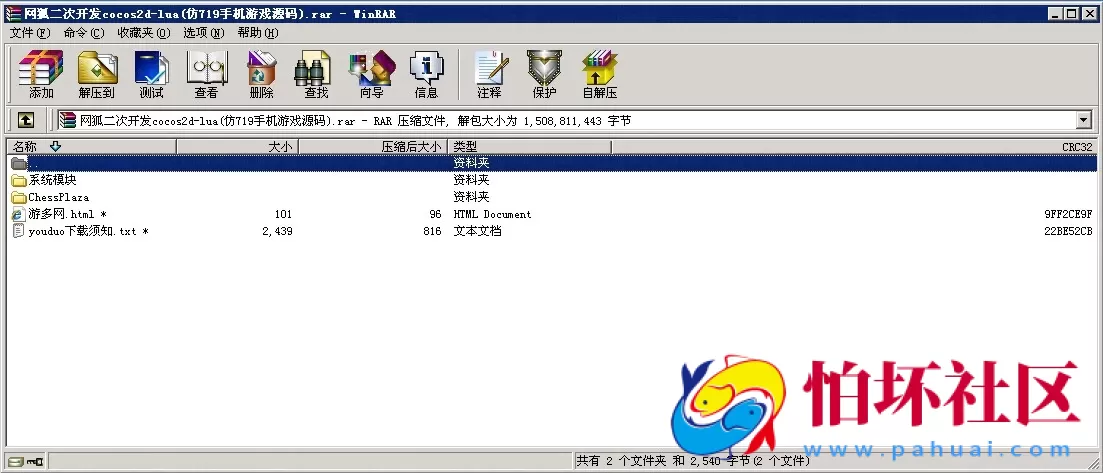Click the size value 2,439
The height and width of the screenshot is (473, 1103).
277,231
